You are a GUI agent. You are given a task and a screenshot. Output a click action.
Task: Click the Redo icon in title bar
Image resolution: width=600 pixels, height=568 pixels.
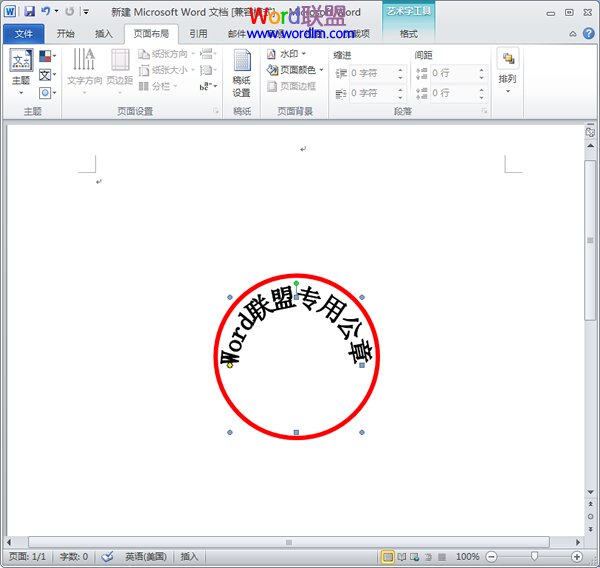click(70, 11)
